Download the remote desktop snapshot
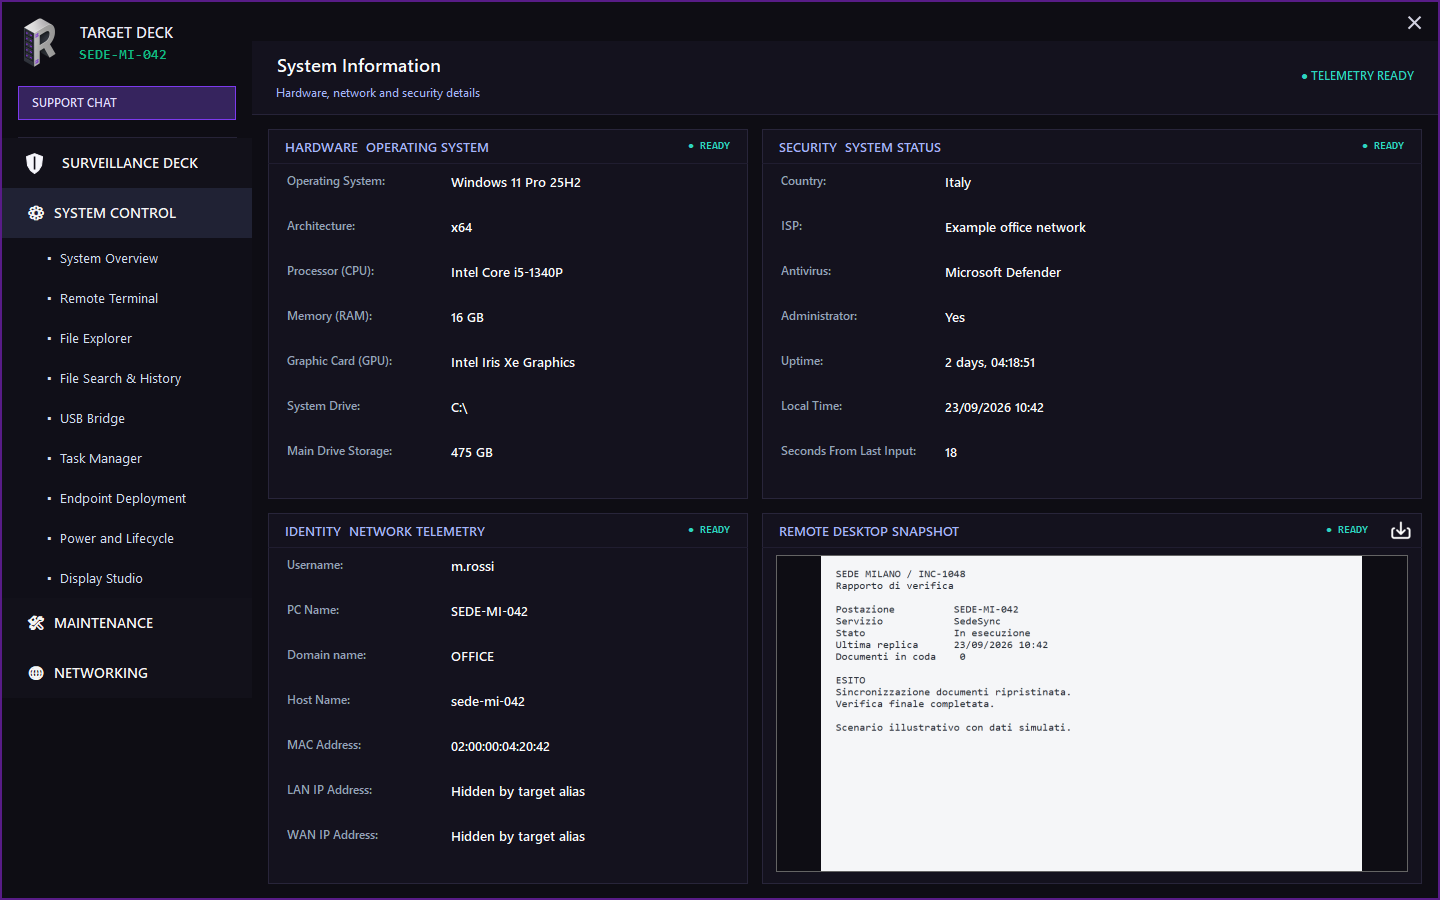Viewport: 1440px width, 900px height. [1401, 530]
